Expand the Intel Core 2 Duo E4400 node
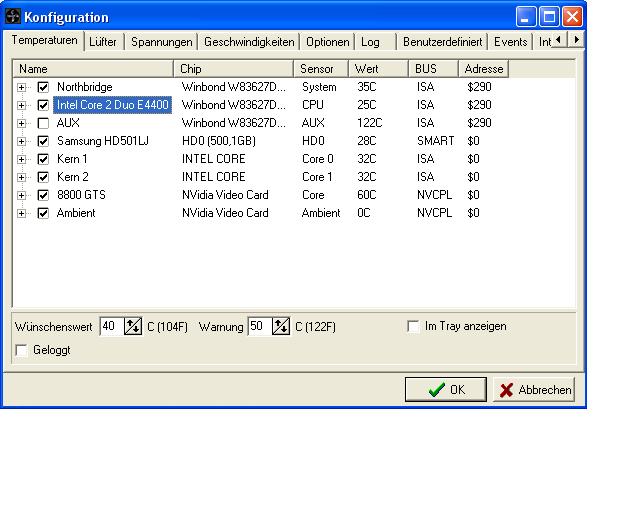Viewport: 640px width, 512px height. 21,105
